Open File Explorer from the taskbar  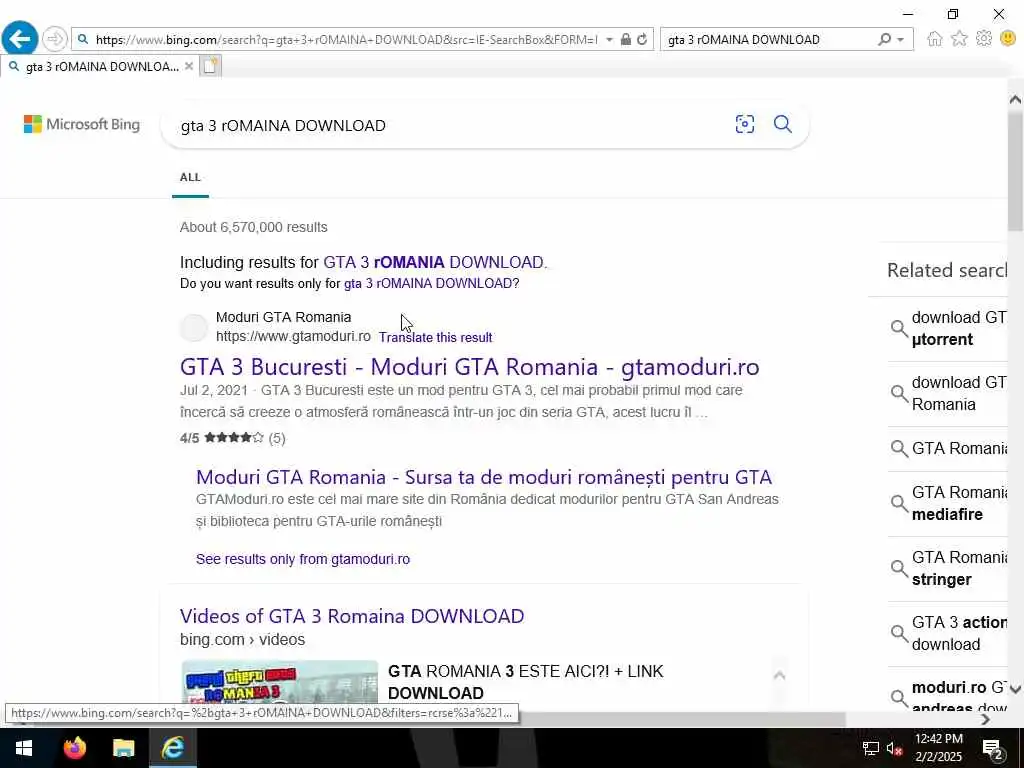(123, 748)
